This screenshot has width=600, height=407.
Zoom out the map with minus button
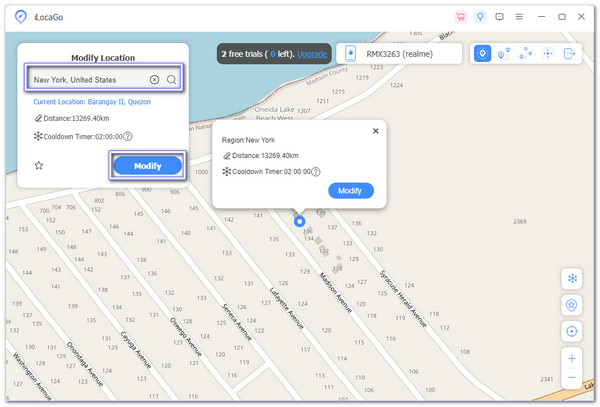572,378
